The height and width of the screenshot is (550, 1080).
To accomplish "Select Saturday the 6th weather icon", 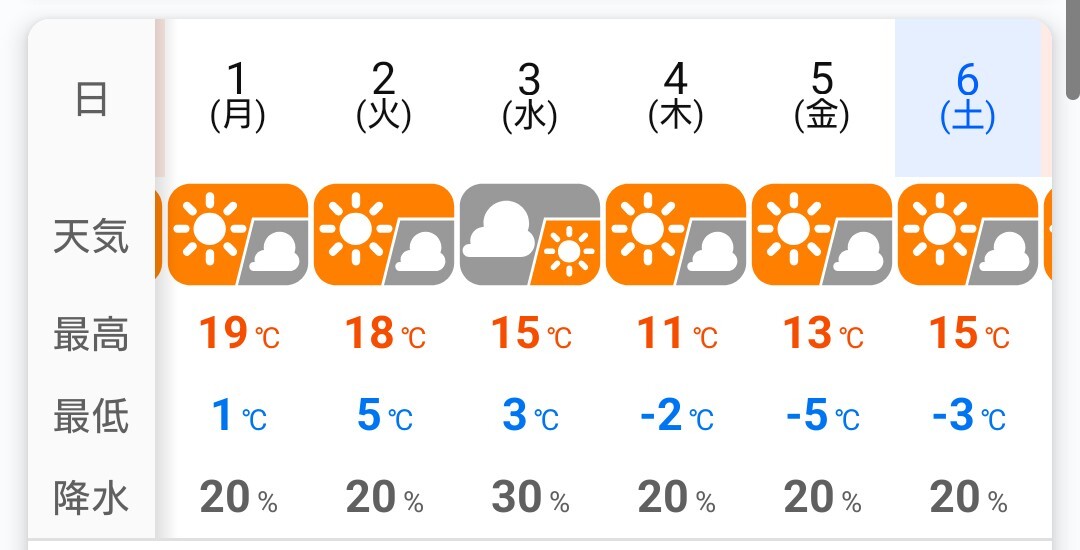I will click(968, 235).
